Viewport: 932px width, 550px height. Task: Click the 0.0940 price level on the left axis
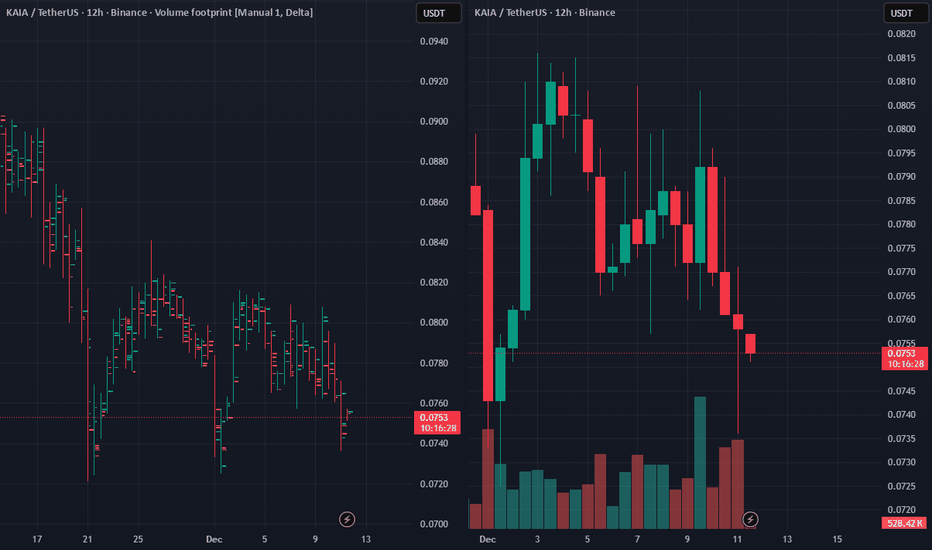[434, 41]
